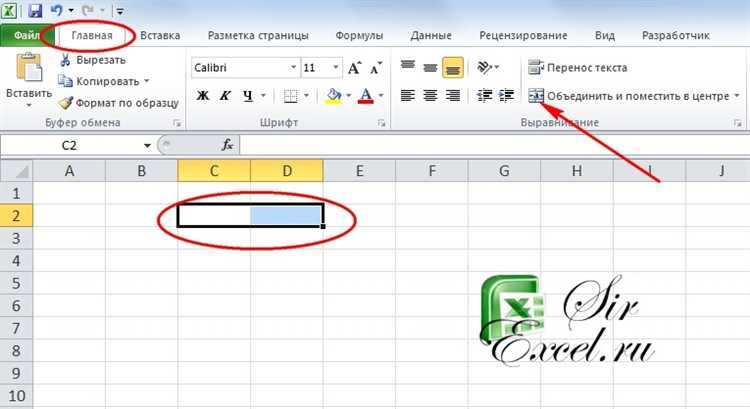The height and width of the screenshot is (409, 750).
Task: Open the font color dropdown arrow
Action: point(381,96)
